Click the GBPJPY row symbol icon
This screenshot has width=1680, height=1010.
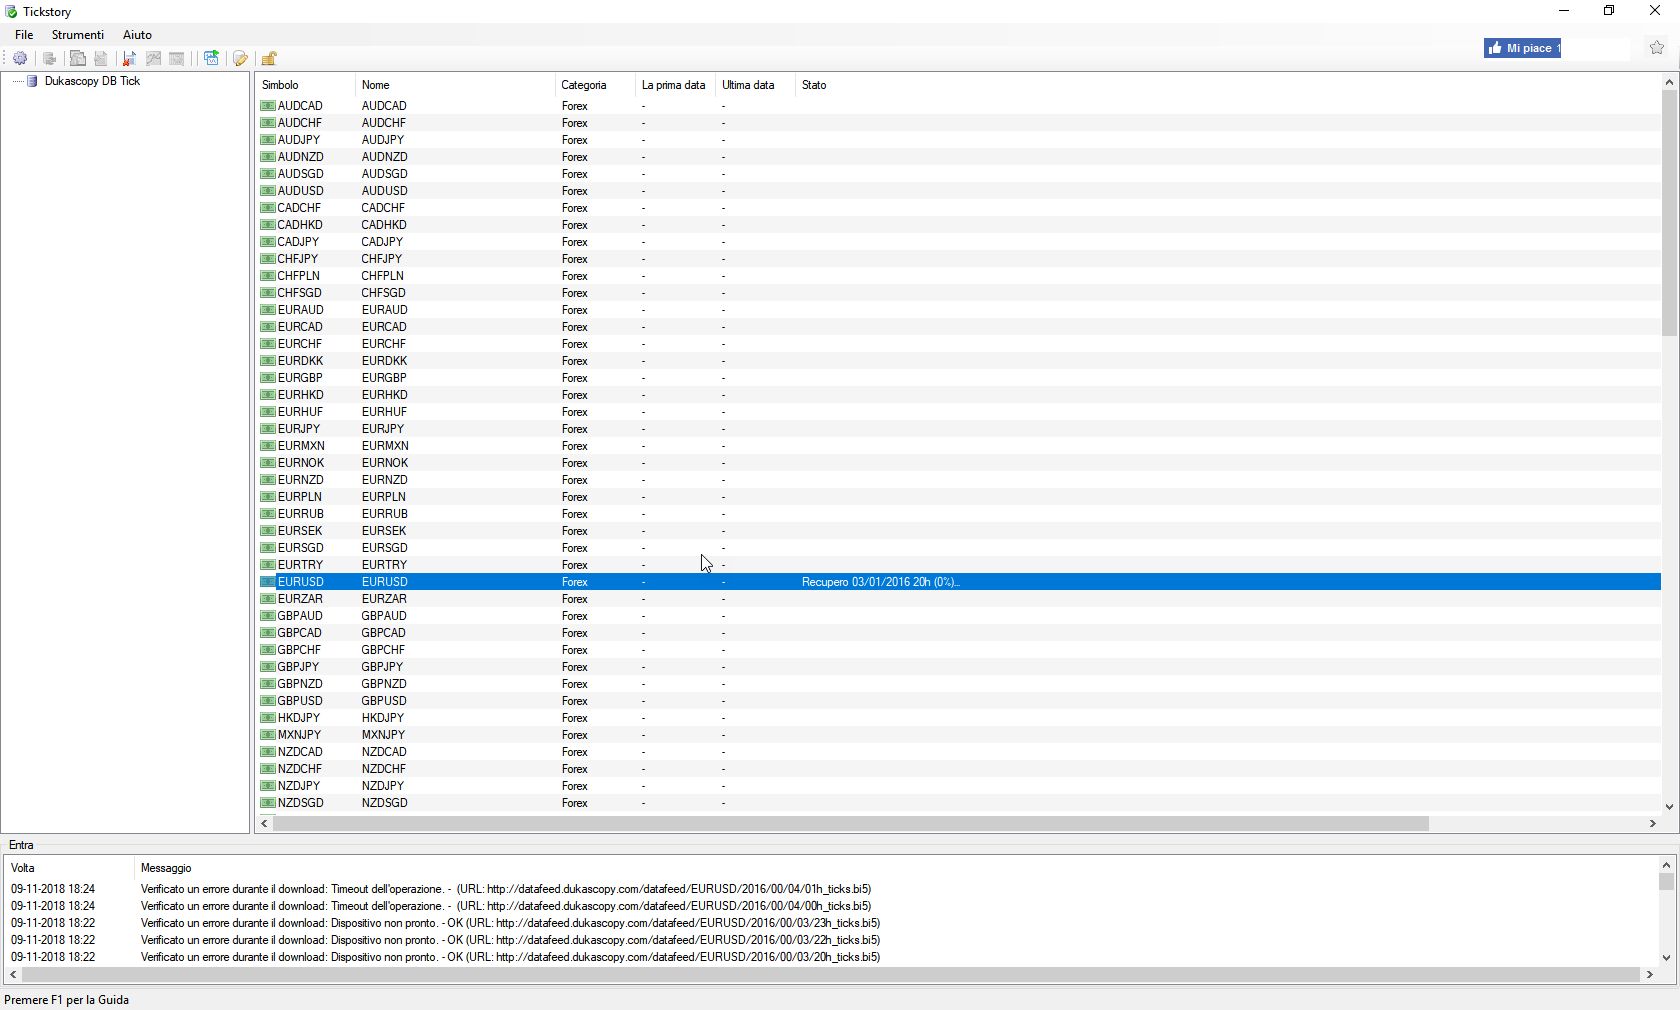[267, 667]
